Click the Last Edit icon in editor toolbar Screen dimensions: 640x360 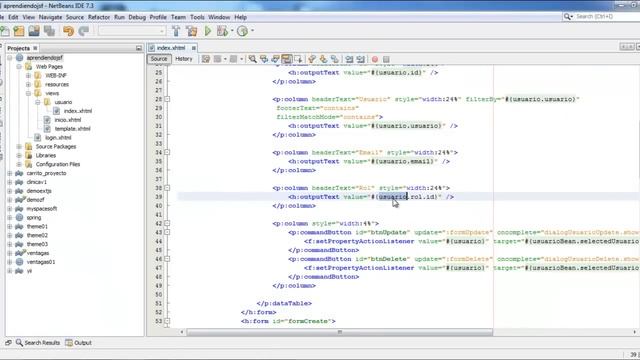click(206, 59)
